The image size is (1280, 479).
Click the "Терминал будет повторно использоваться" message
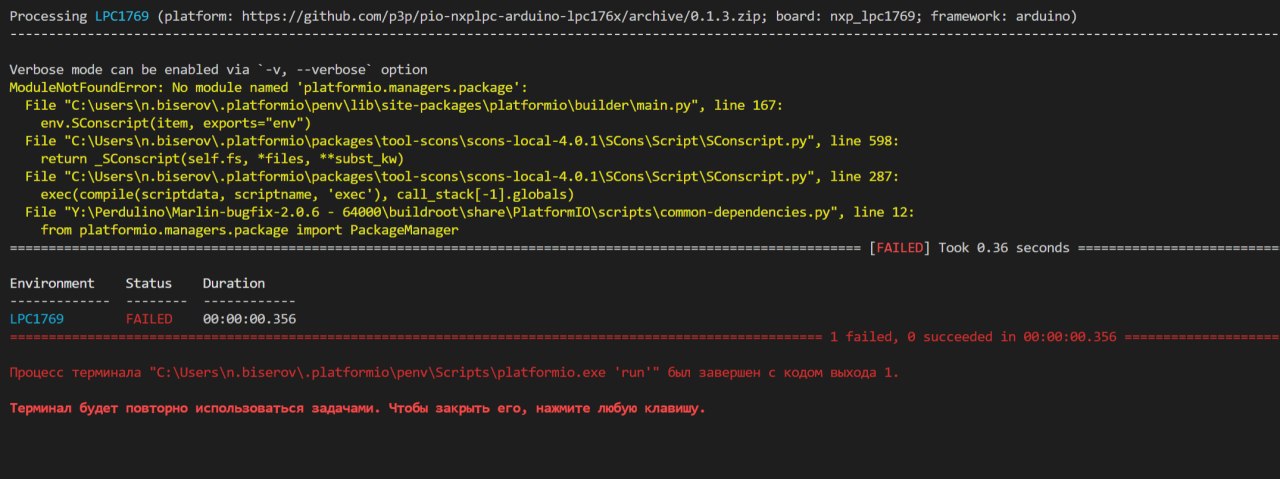pyautogui.click(x=357, y=408)
